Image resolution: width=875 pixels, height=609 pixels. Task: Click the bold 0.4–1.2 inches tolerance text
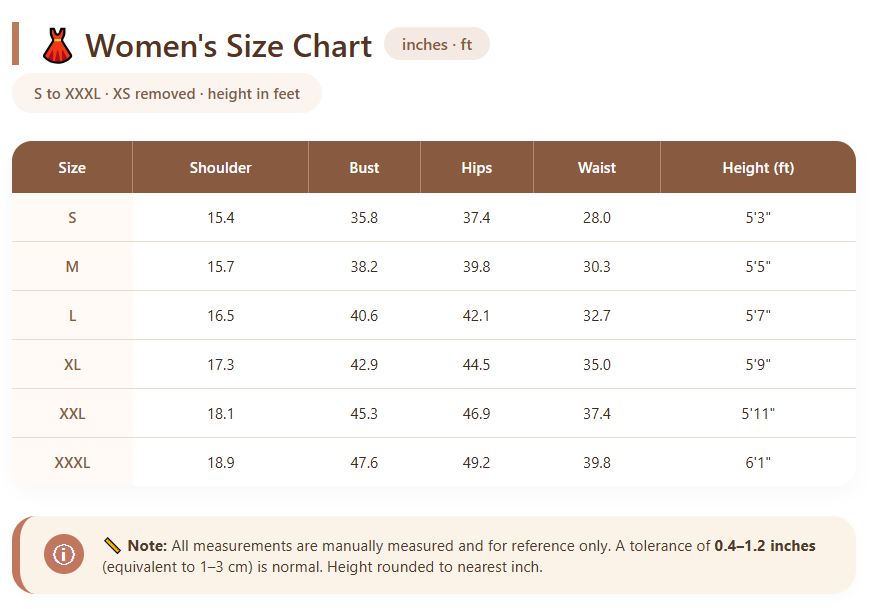764,546
